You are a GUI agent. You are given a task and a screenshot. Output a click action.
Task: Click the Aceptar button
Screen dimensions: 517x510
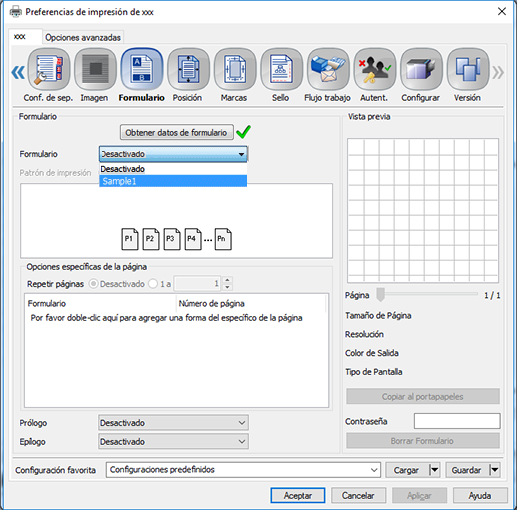tap(298, 495)
